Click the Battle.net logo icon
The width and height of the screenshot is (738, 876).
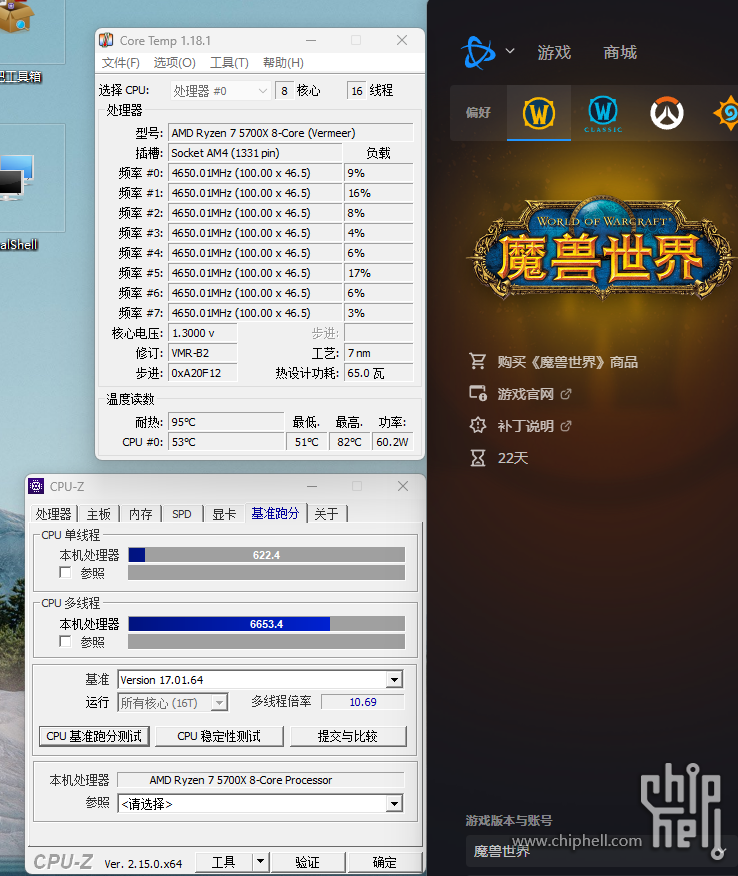[x=478, y=53]
